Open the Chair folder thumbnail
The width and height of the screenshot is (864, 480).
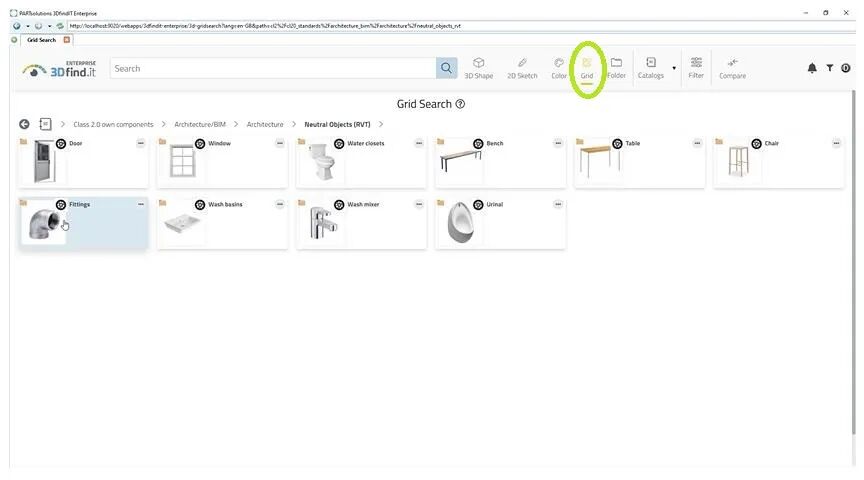(x=739, y=161)
